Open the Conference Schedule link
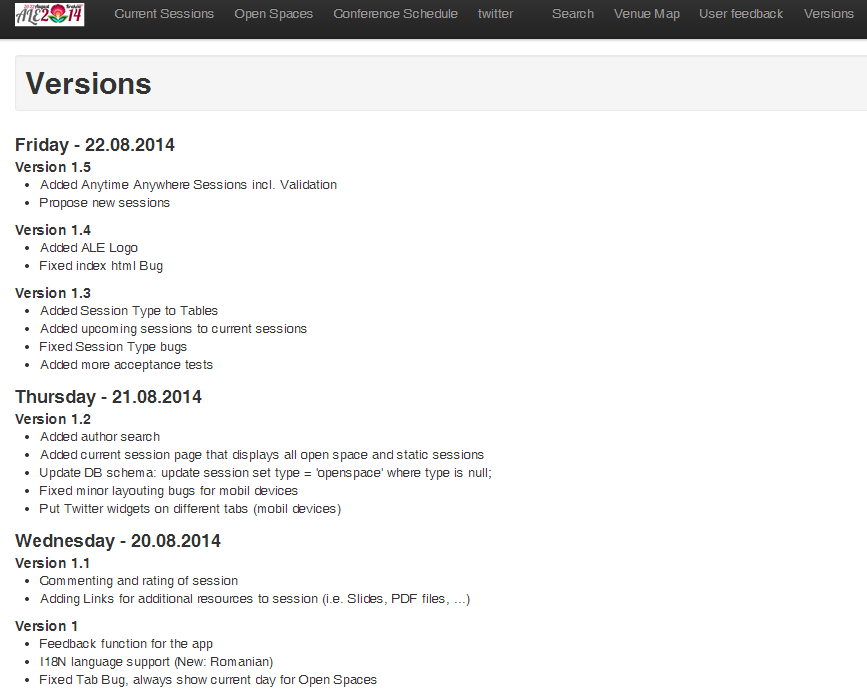The width and height of the screenshot is (867, 691). (395, 14)
